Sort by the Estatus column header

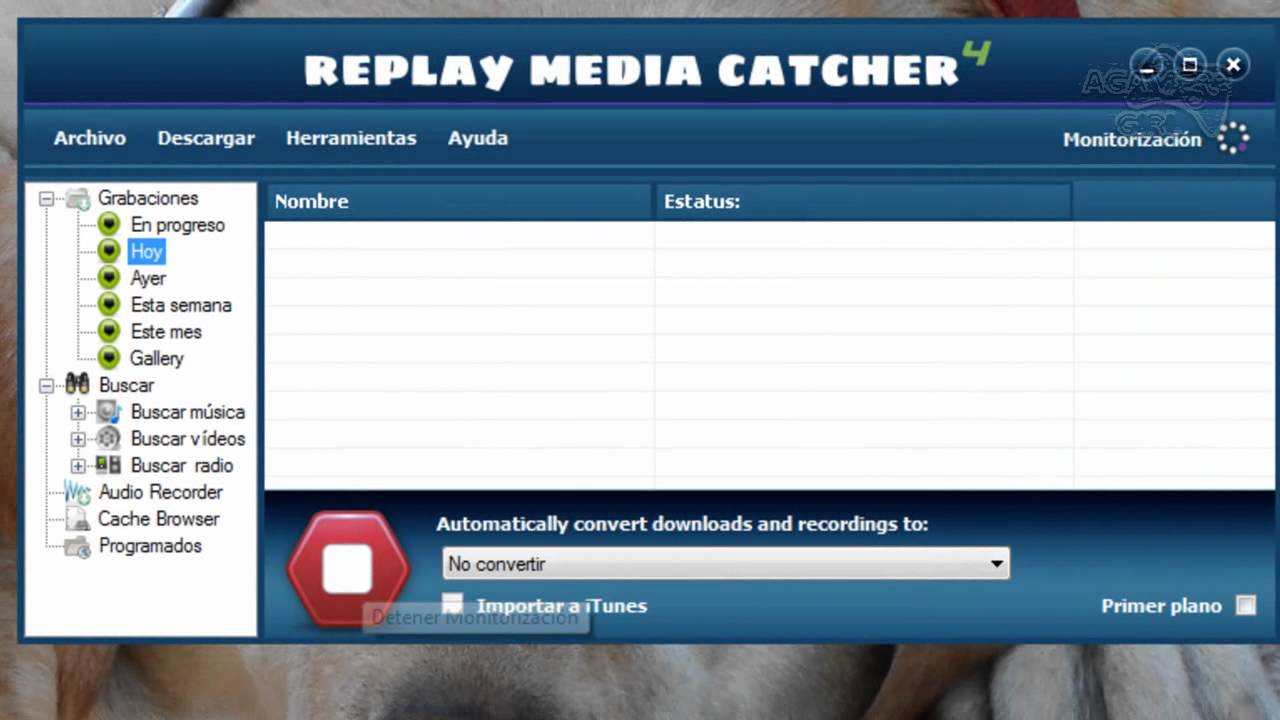863,201
